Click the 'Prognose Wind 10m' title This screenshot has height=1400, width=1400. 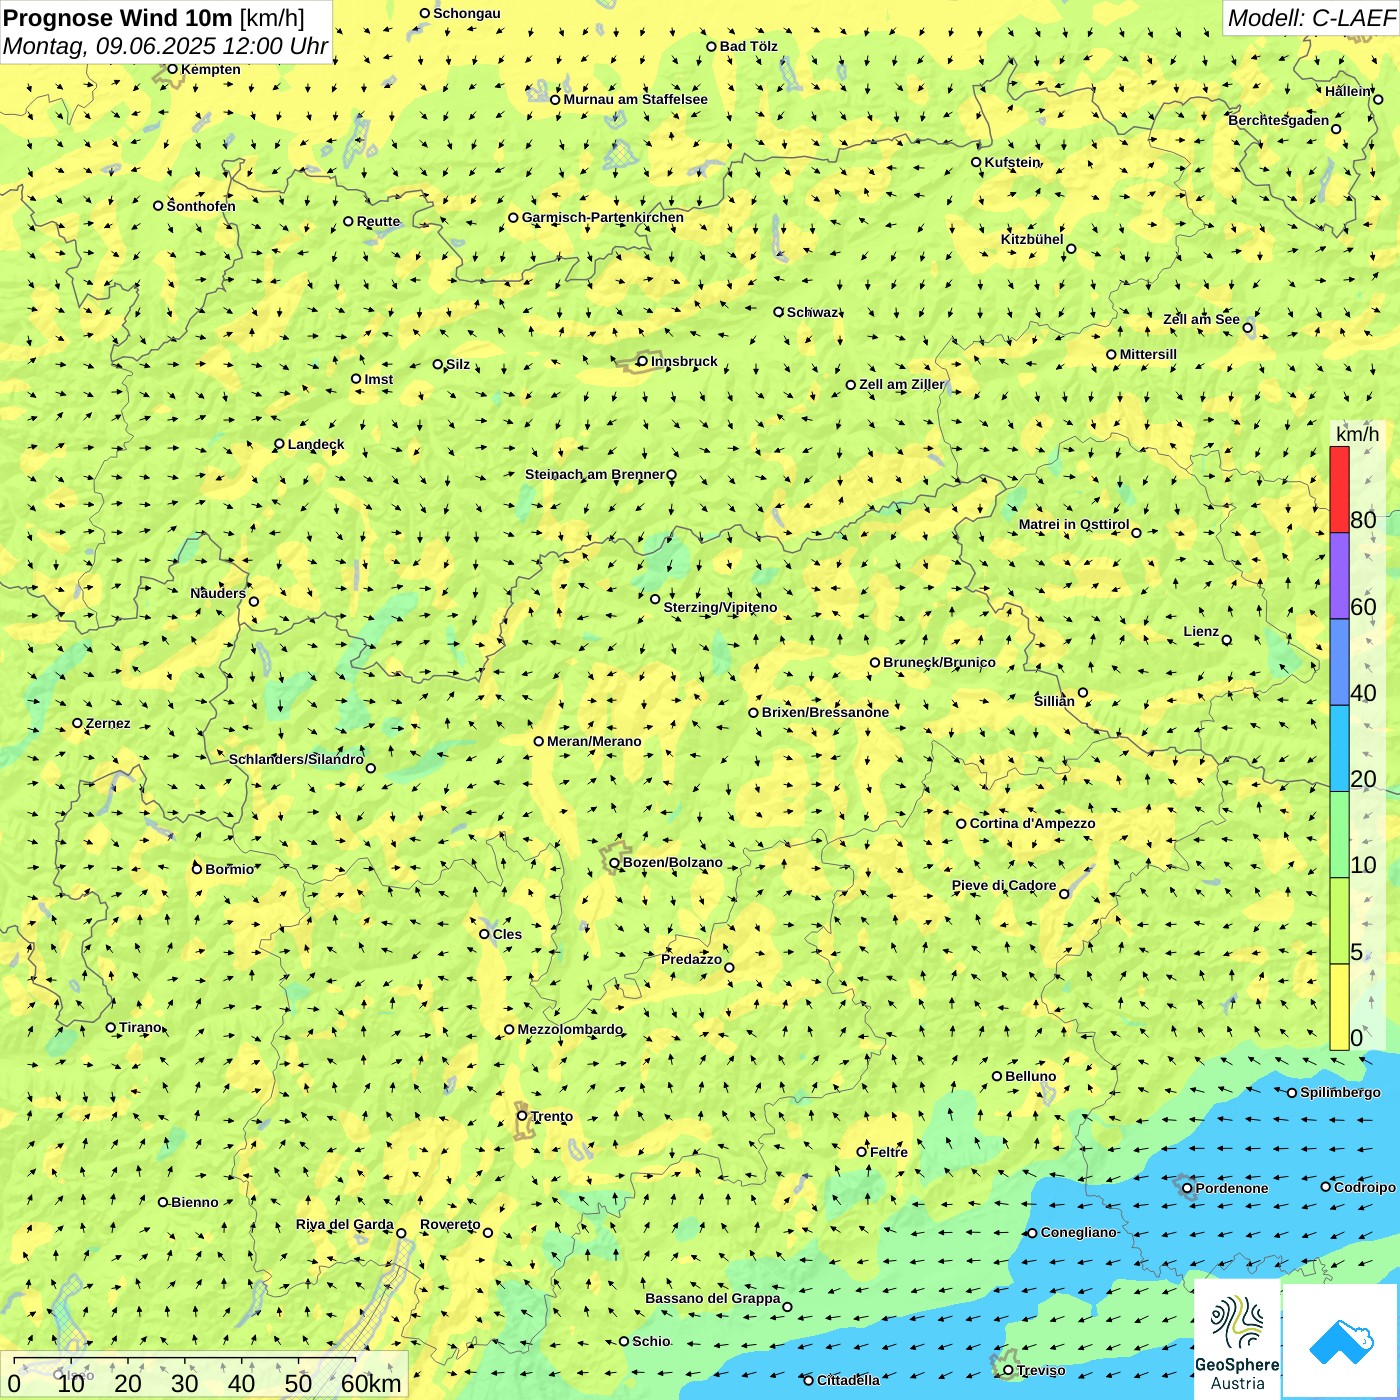coord(118,17)
